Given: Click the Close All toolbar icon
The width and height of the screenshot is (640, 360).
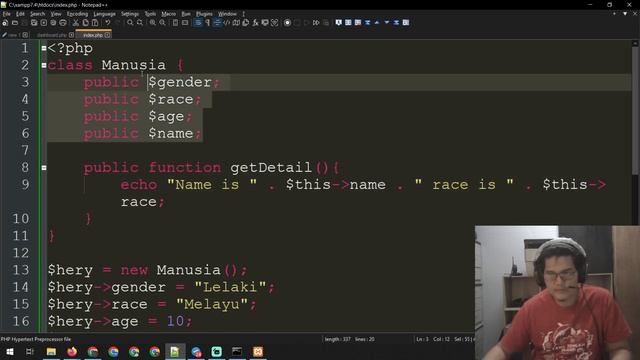Looking at the screenshot, I should click(x=53, y=23).
